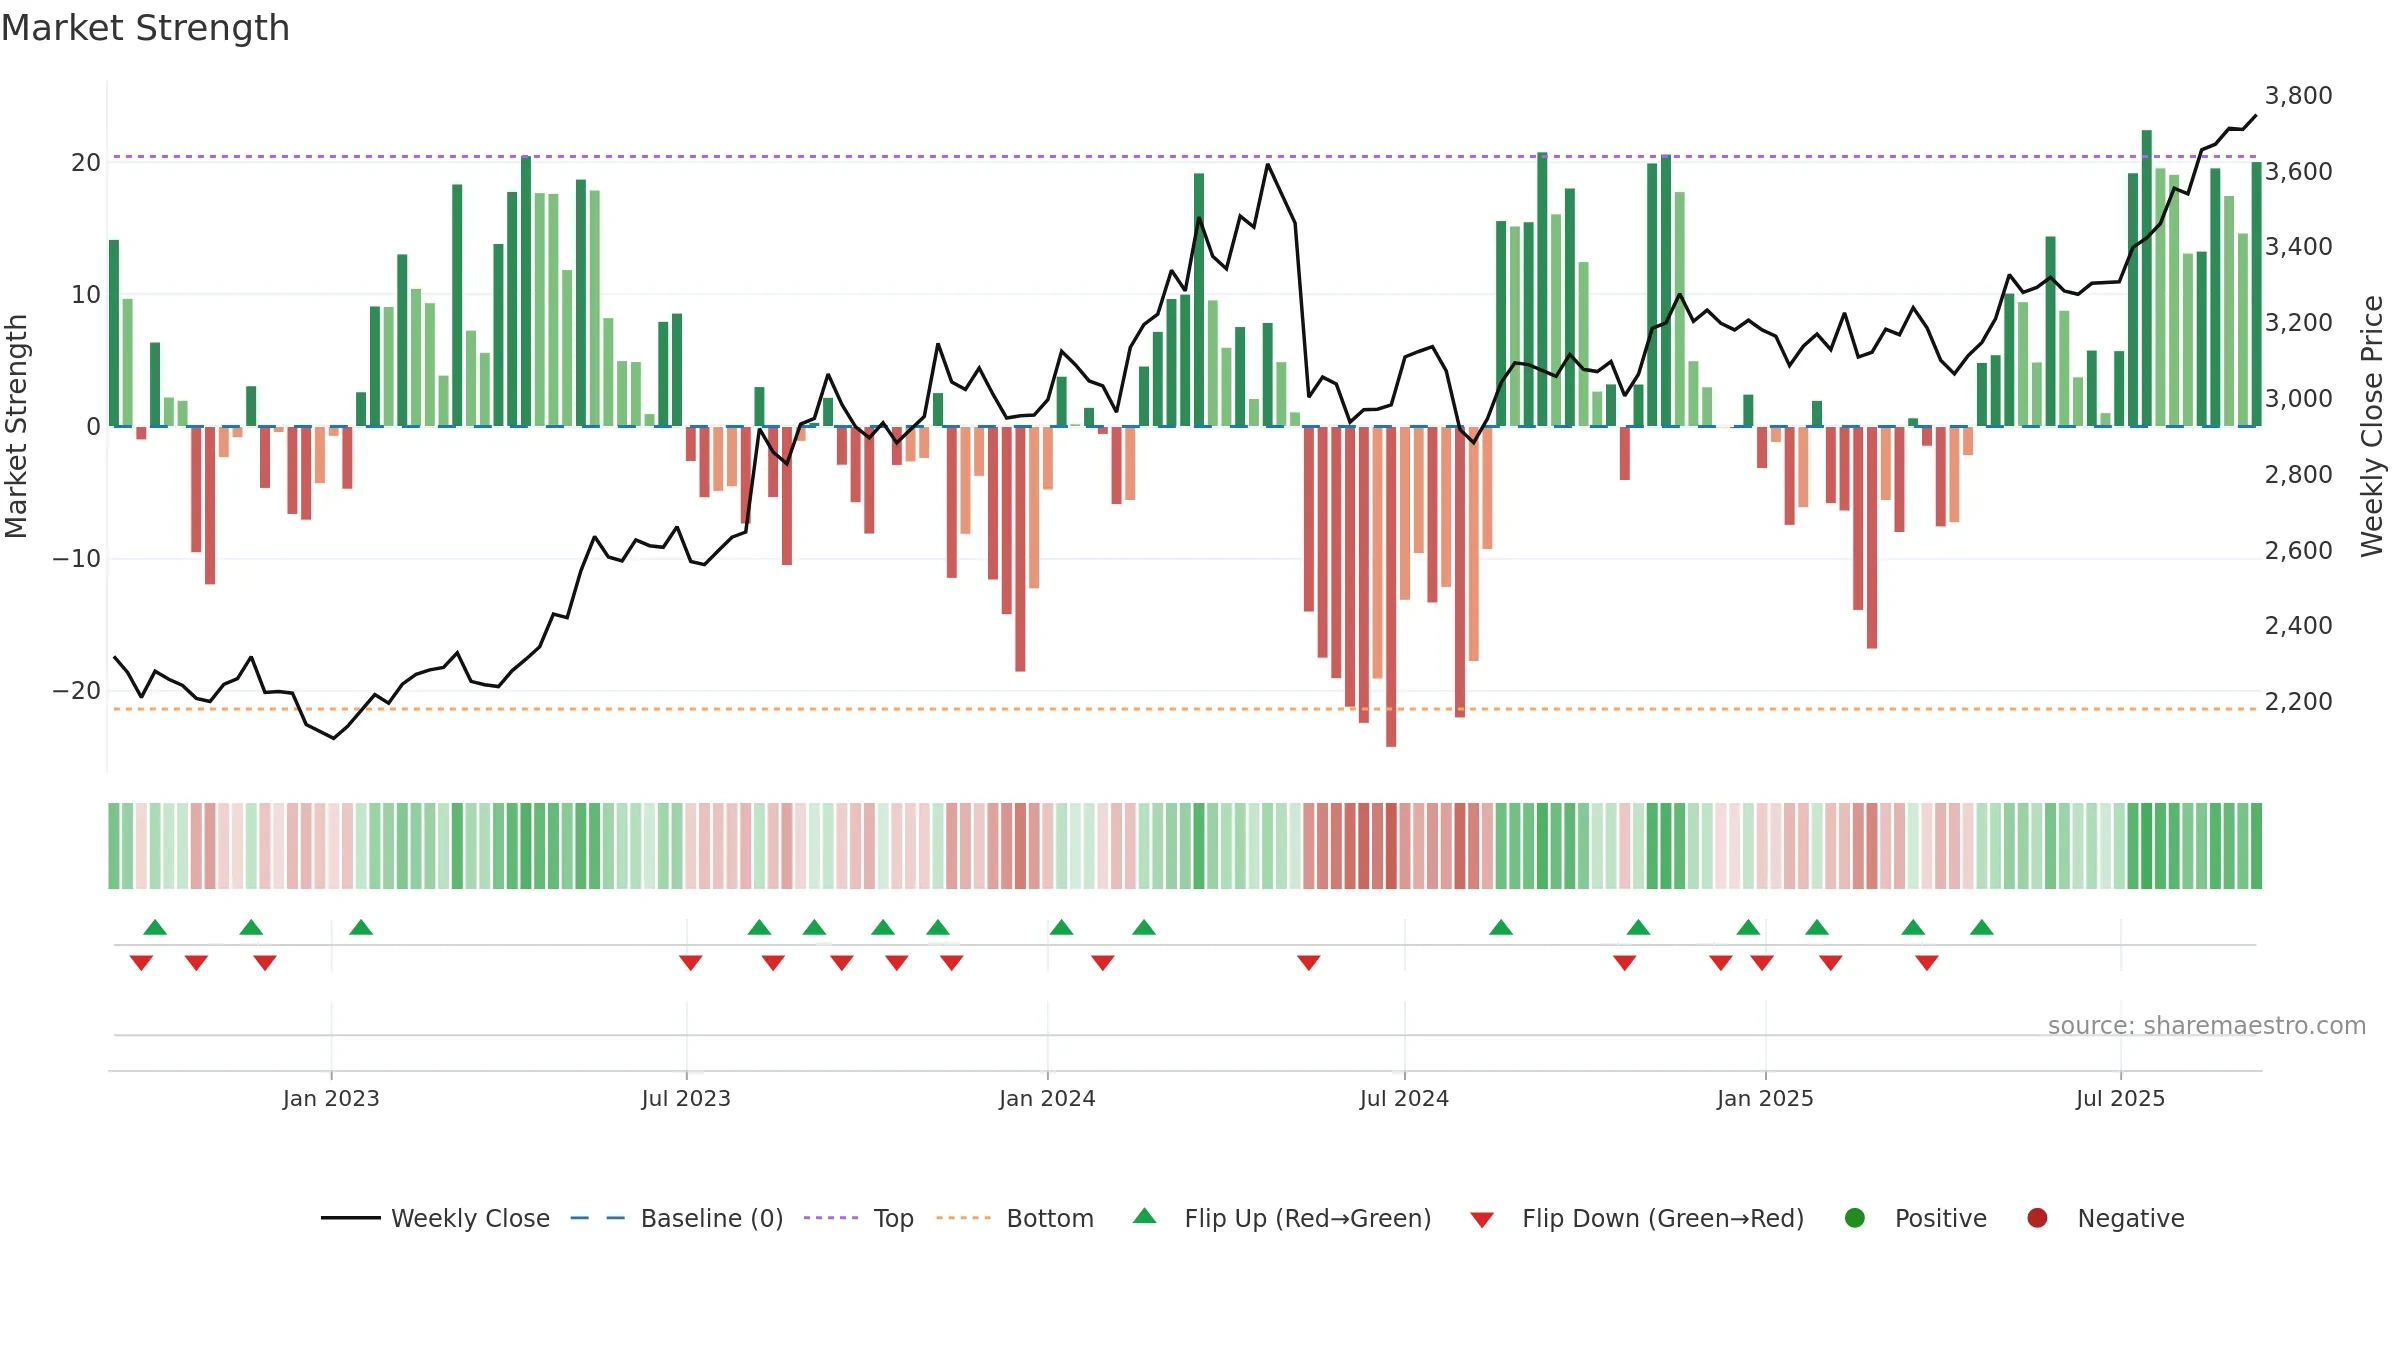
Task: Click the Weekly Close Price right axis title
Action: coord(2372,426)
